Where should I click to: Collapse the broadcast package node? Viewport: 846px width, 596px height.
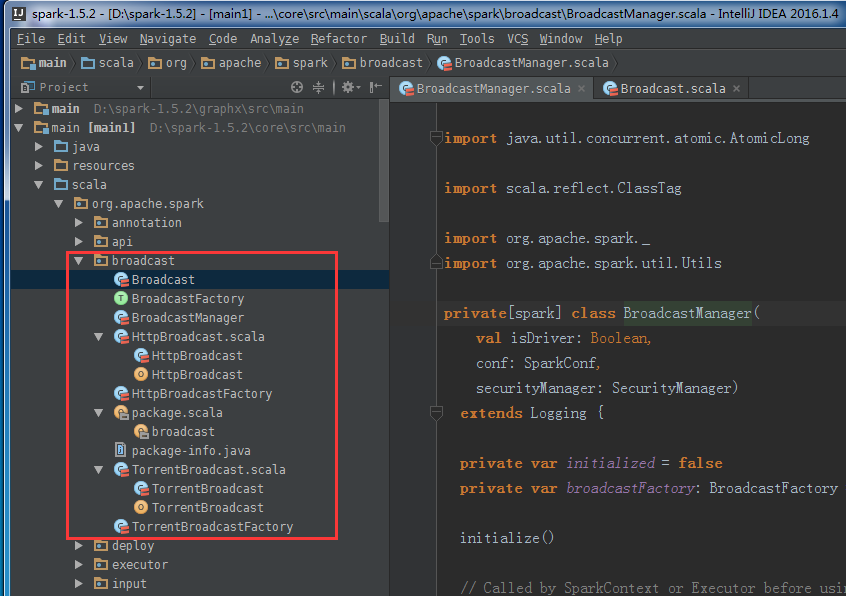tap(79, 261)
